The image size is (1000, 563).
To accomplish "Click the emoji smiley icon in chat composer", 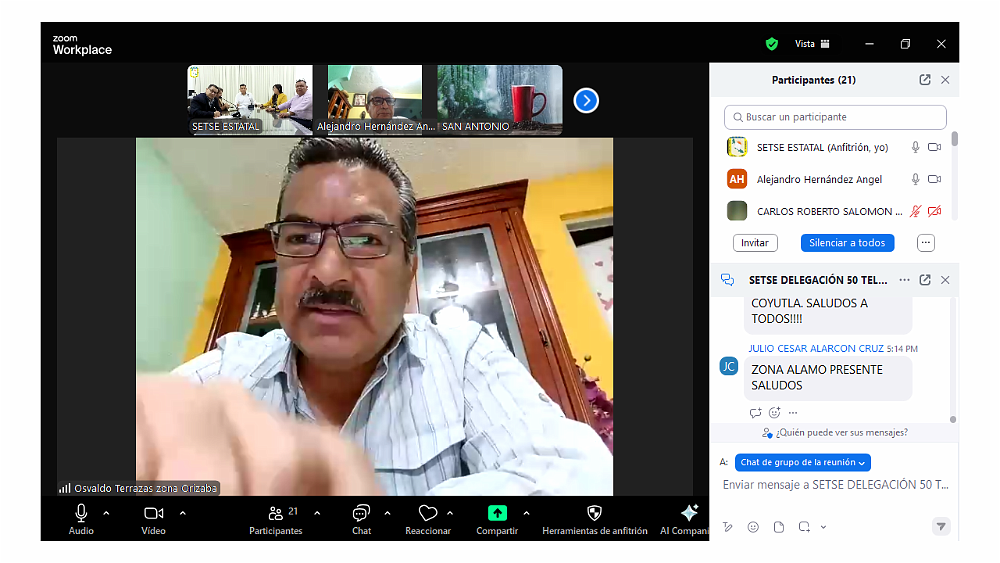I will tap(753, 527).
